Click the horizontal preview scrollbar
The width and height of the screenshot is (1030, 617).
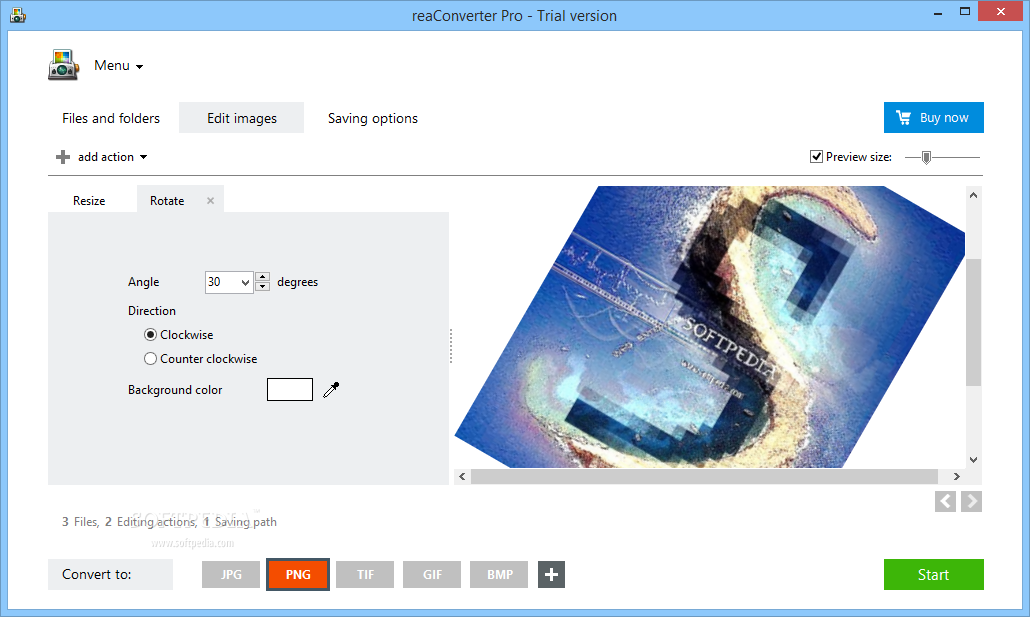click(x=704, y=476)
